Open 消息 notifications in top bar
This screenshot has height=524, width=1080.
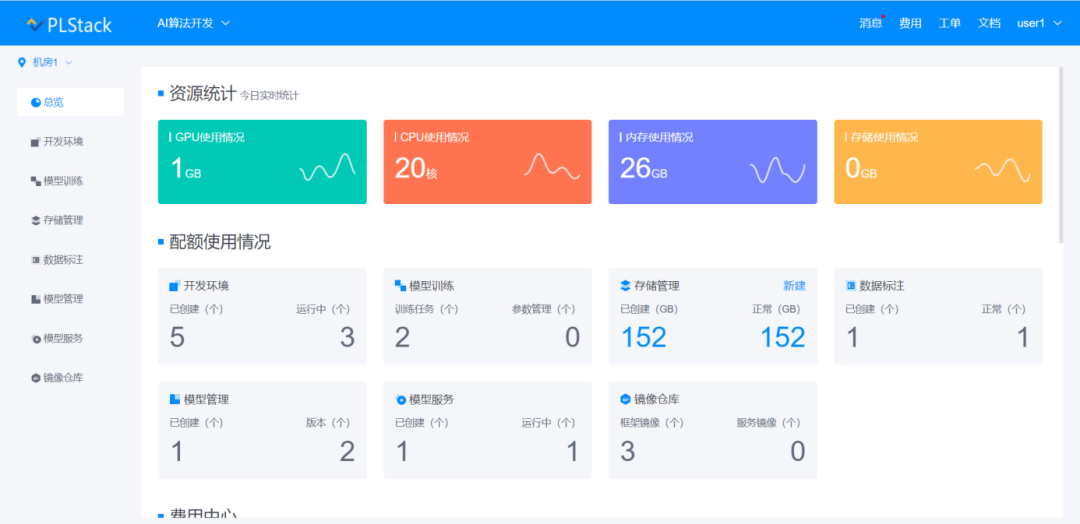[x=871, y=23]
